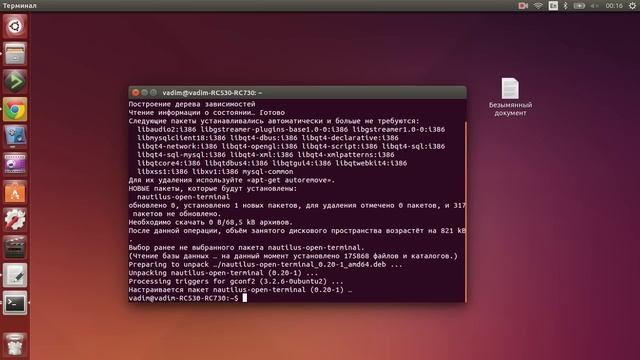Click the line mentioning 175868 файлов и каталогов
Screen dimensions: 640x360
click(293, 256)
